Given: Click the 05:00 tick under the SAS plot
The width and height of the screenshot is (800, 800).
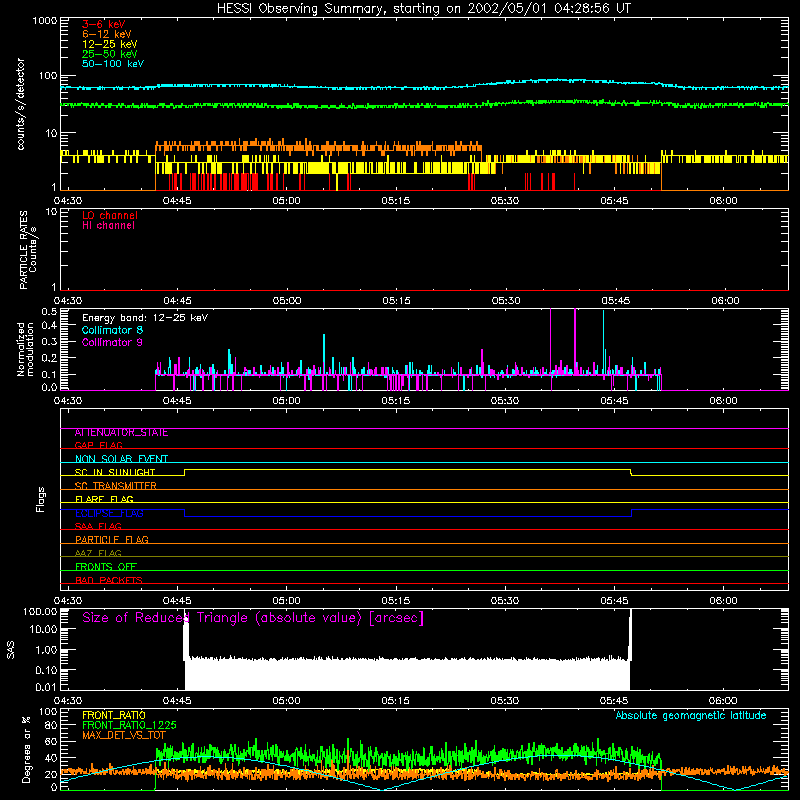Looking at the screenshot, I should pos(286,701).
